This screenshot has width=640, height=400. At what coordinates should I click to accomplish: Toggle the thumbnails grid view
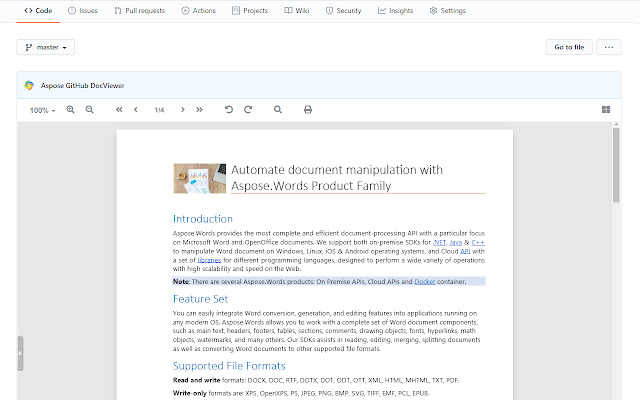(606, 109)
